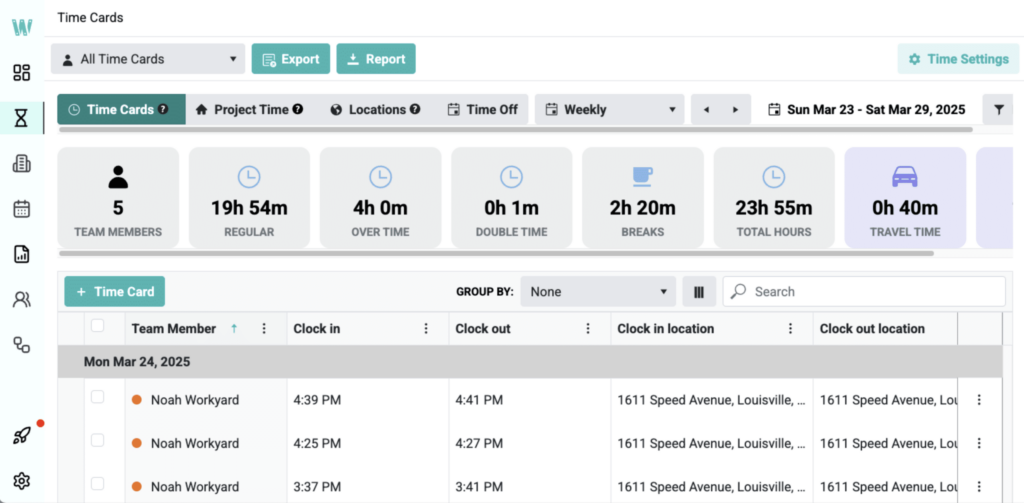Image resolution: width=1024 pixels, height=503 pixels.
Task: Click the Export button
Action: (290, 59)
